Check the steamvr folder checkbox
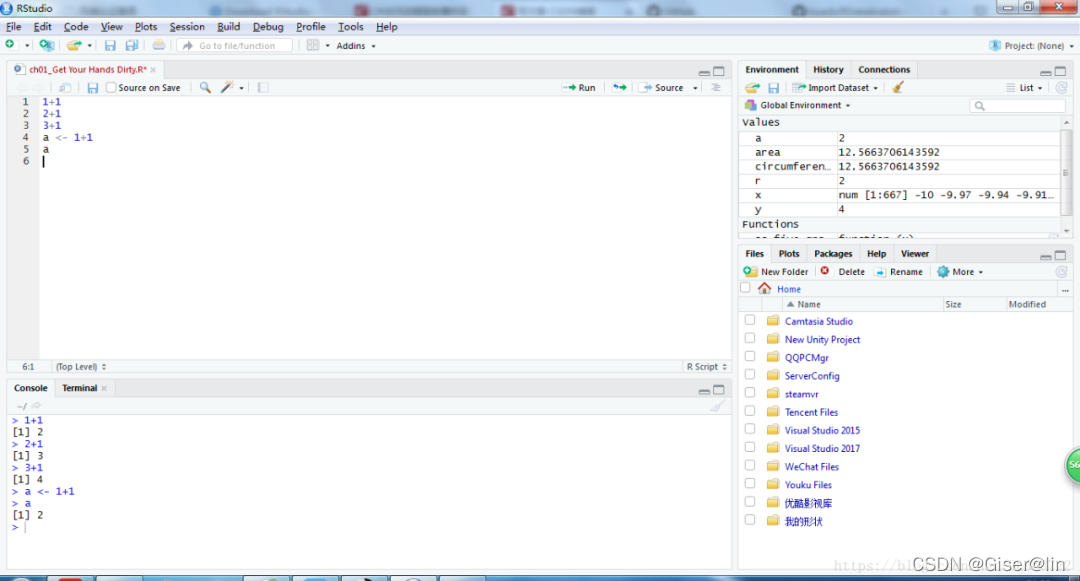Screen dimensions: 1080x581 (x=749, y=393)
